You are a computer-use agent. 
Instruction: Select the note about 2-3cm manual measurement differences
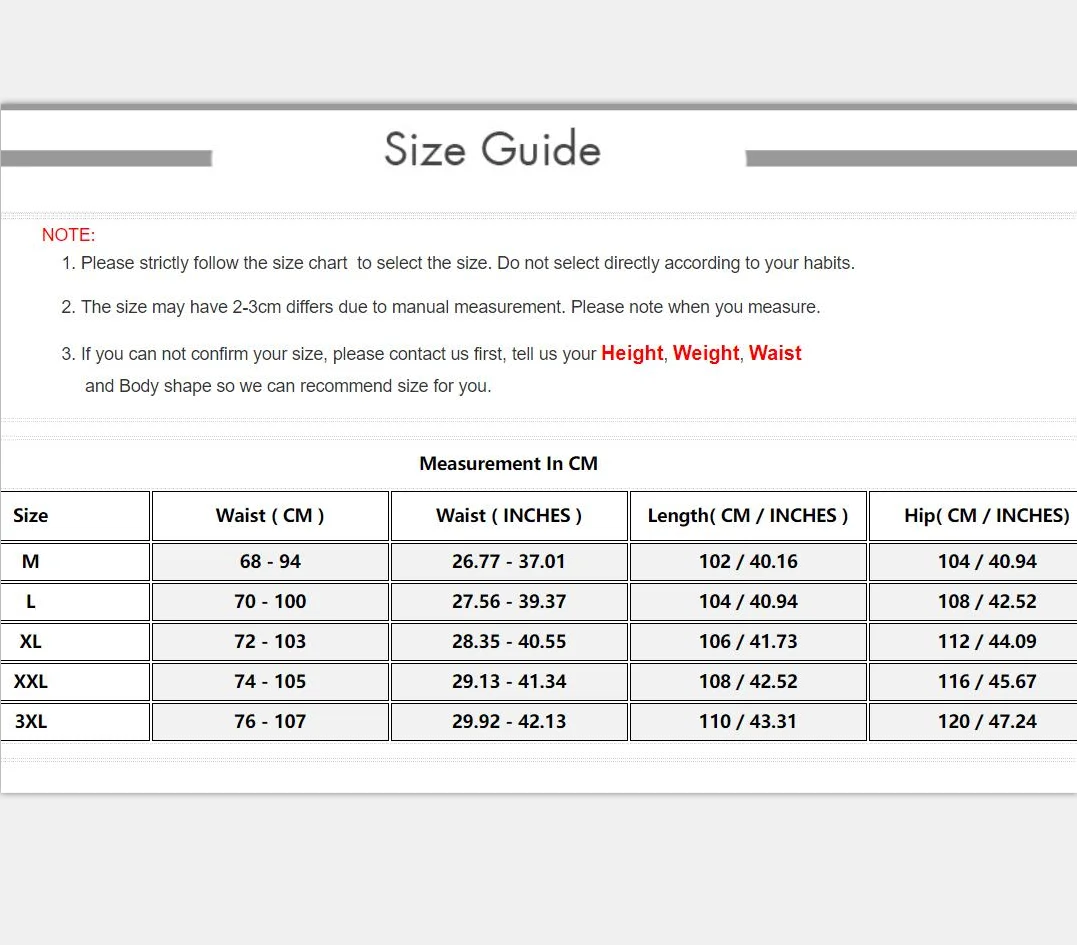(x=441, y=307)
